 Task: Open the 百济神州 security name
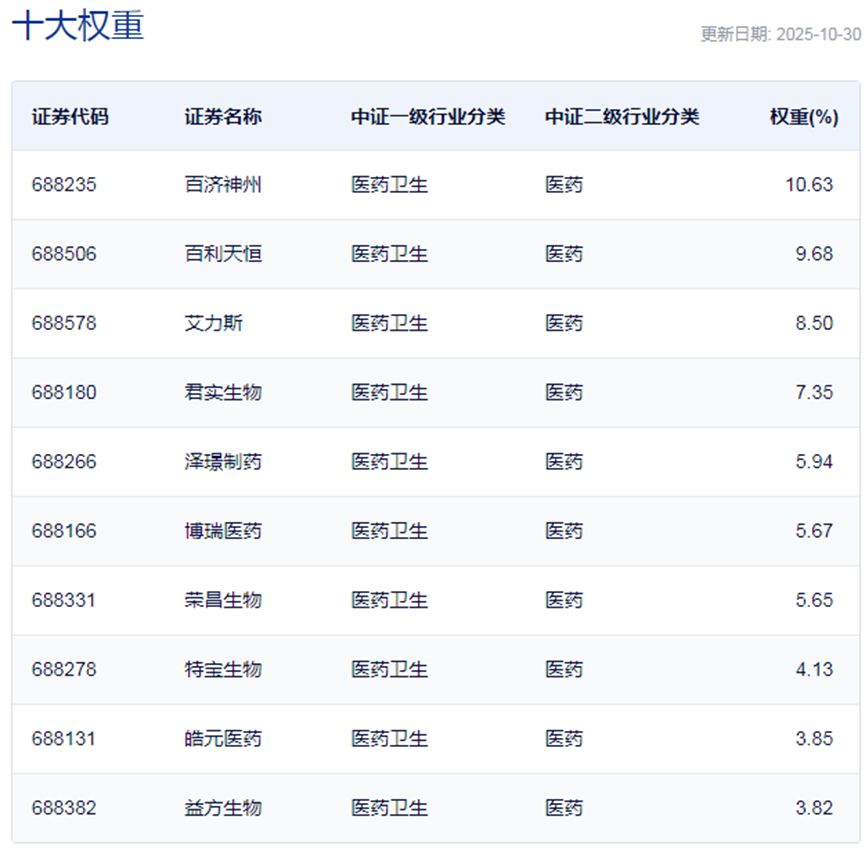pyautogui.click(x=223, y=185)
